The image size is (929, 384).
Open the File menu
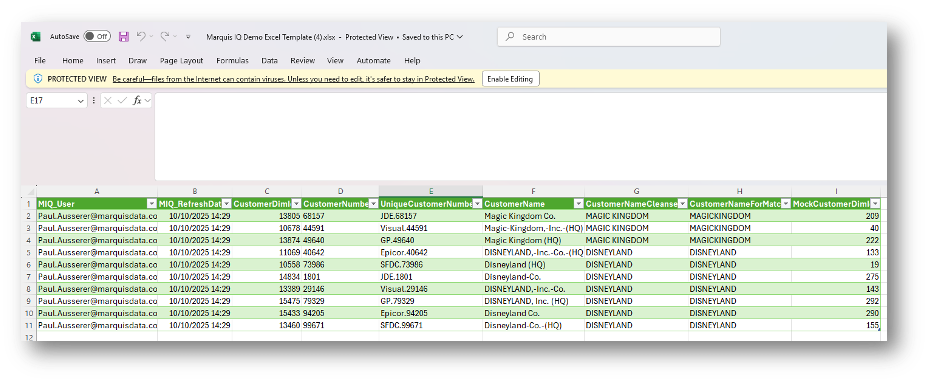coord(40,60)
